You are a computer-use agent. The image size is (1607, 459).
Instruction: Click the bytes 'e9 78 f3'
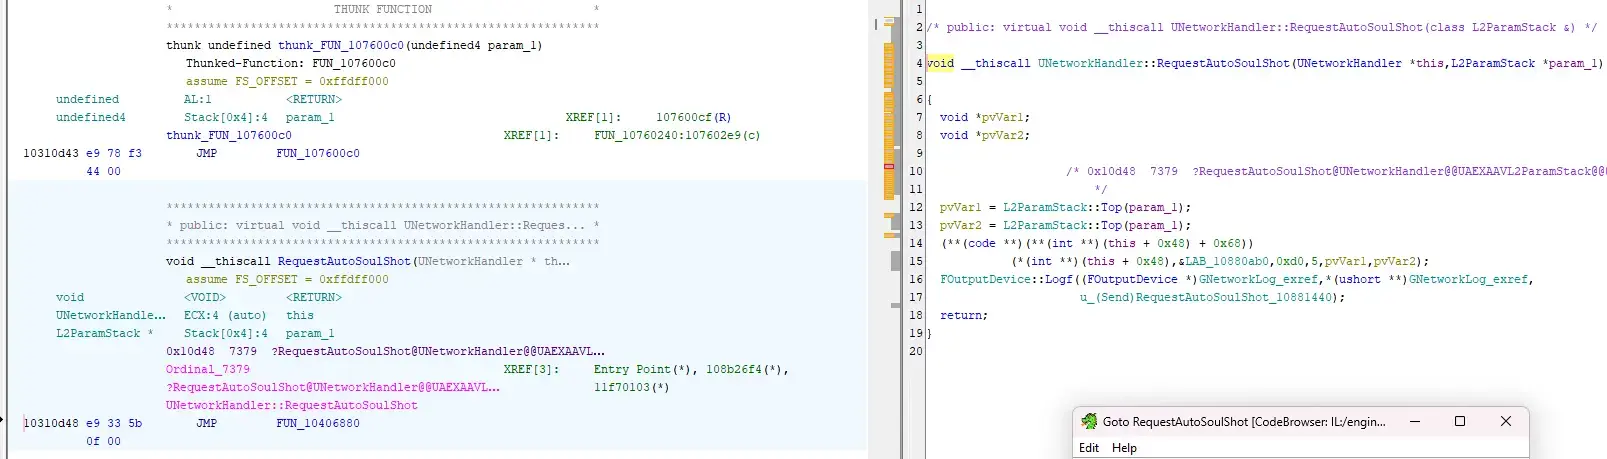tap(114, 153)
